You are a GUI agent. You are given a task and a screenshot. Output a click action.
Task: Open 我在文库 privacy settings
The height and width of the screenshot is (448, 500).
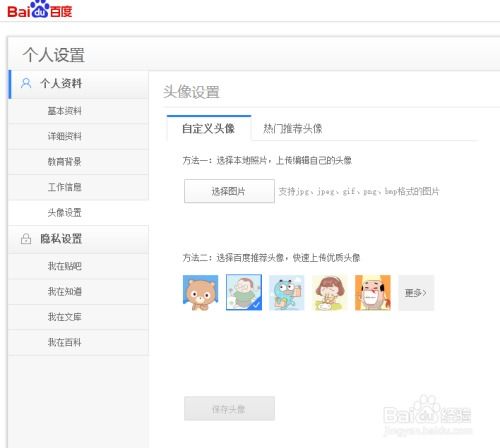(79, 317)
